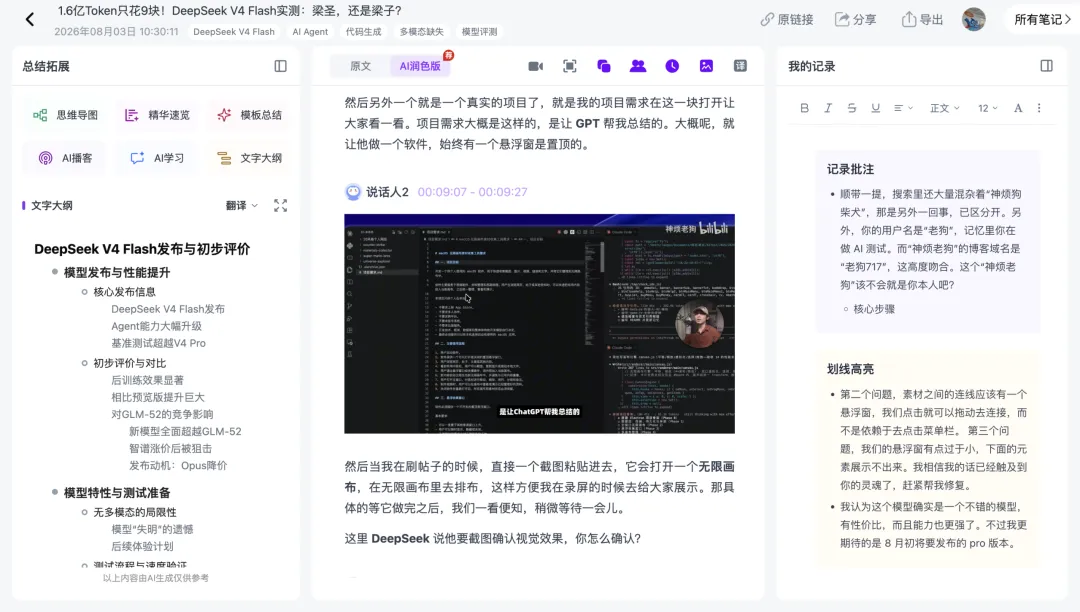Viewport: 1080px width, 612px height.
Task: Open the 正文 paragraph style dropdown
Action: click(944, 108)
